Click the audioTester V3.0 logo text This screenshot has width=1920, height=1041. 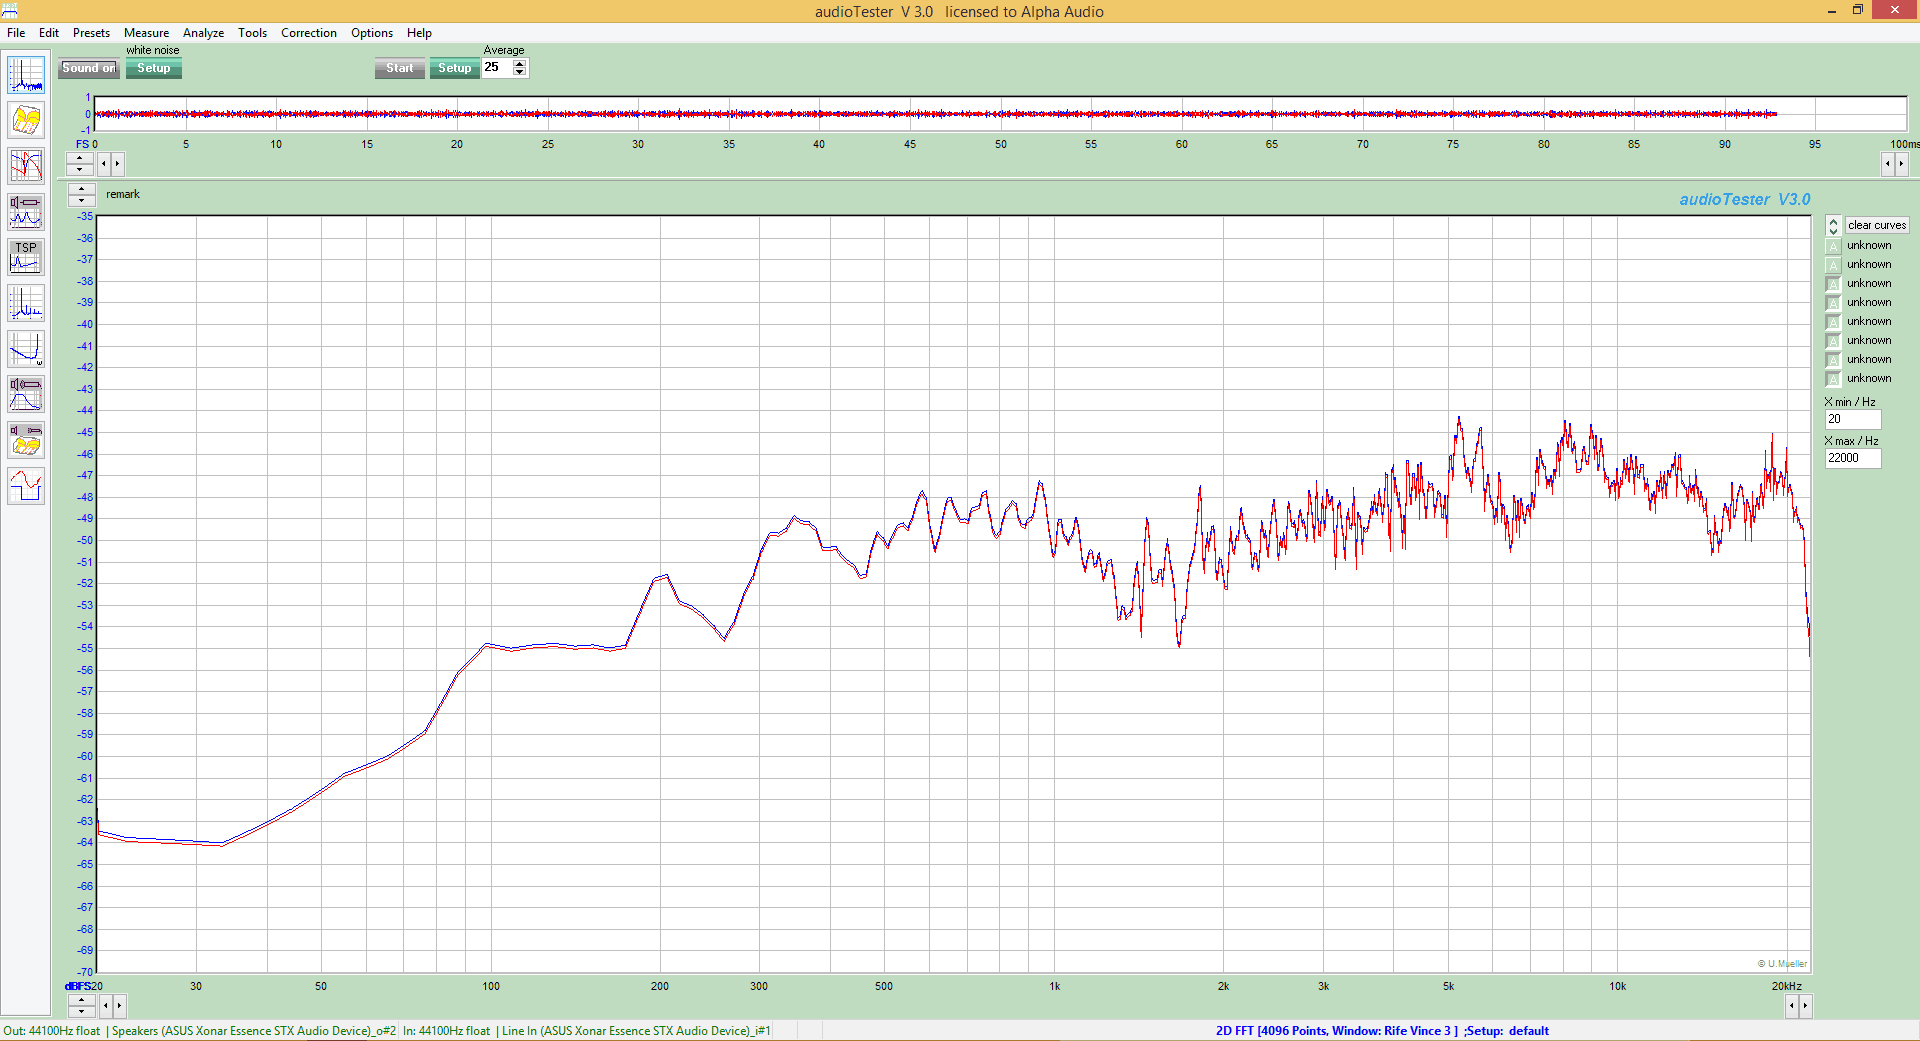(x=1744, y=199)
